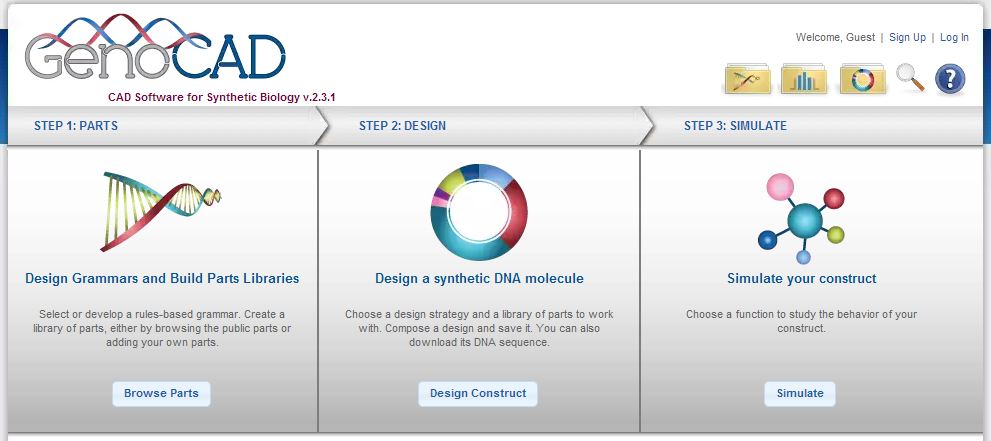Click the magnifying glass search icon
991x441 pixels.
click(x=910, y=78)
